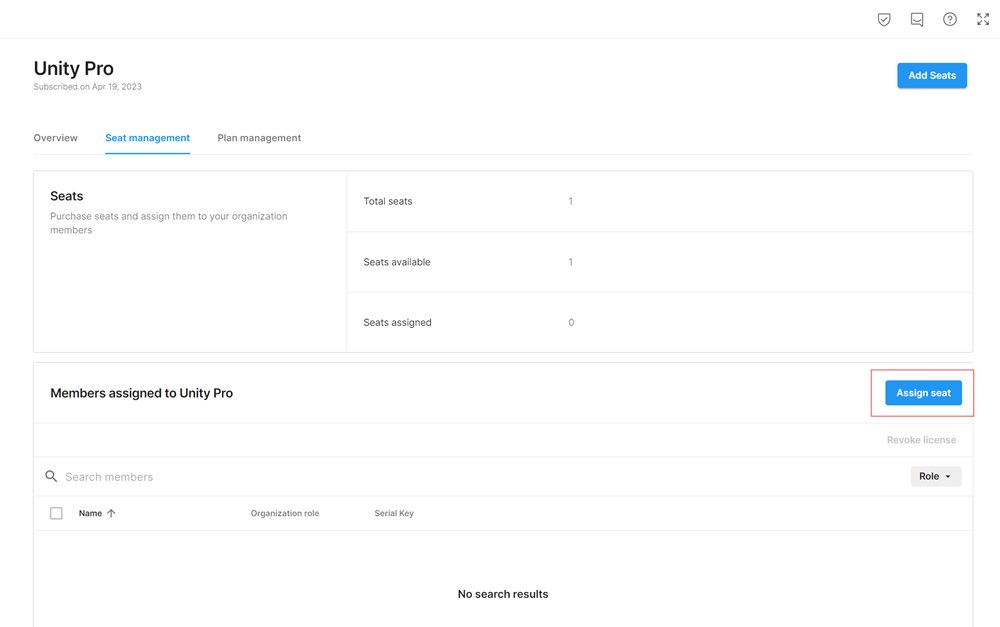Click the Name column header
The width and height of the screenshot is (1000, 627).
[90, 513]
